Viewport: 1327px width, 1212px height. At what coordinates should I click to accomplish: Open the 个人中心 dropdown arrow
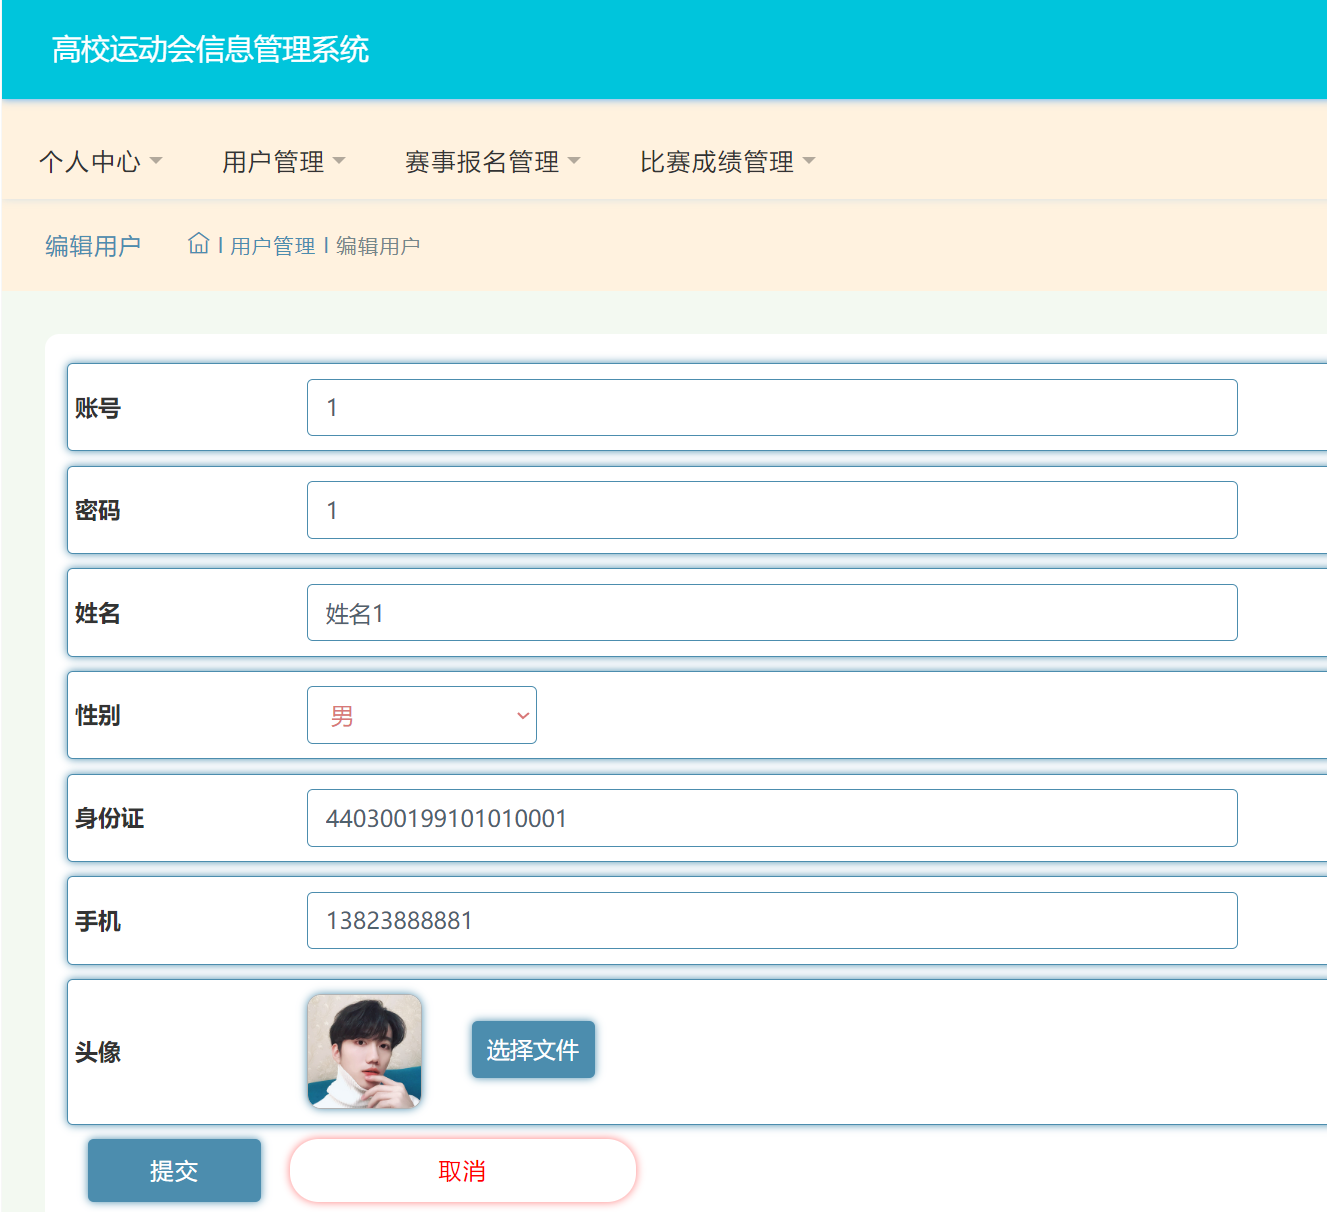coord(157,160)
